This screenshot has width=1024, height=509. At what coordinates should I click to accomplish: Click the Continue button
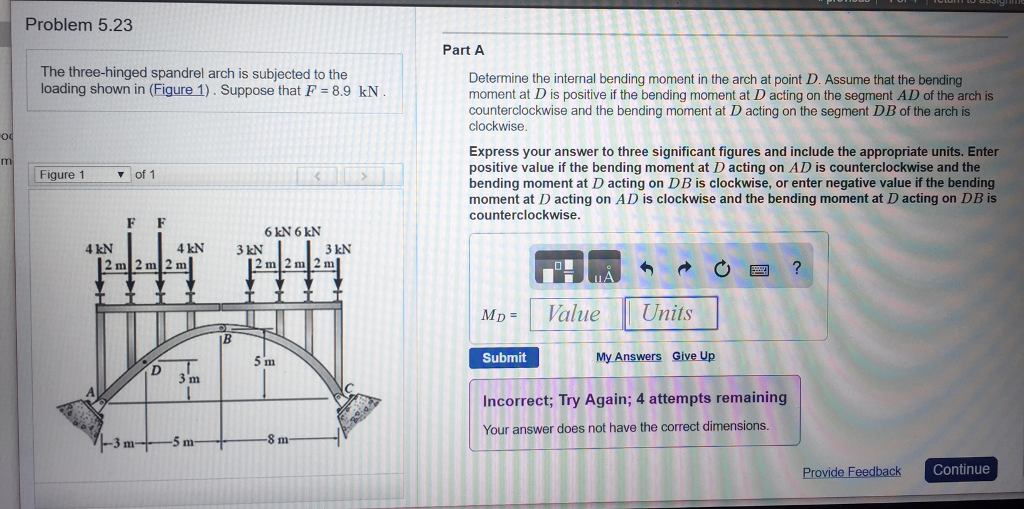(961, 469)
